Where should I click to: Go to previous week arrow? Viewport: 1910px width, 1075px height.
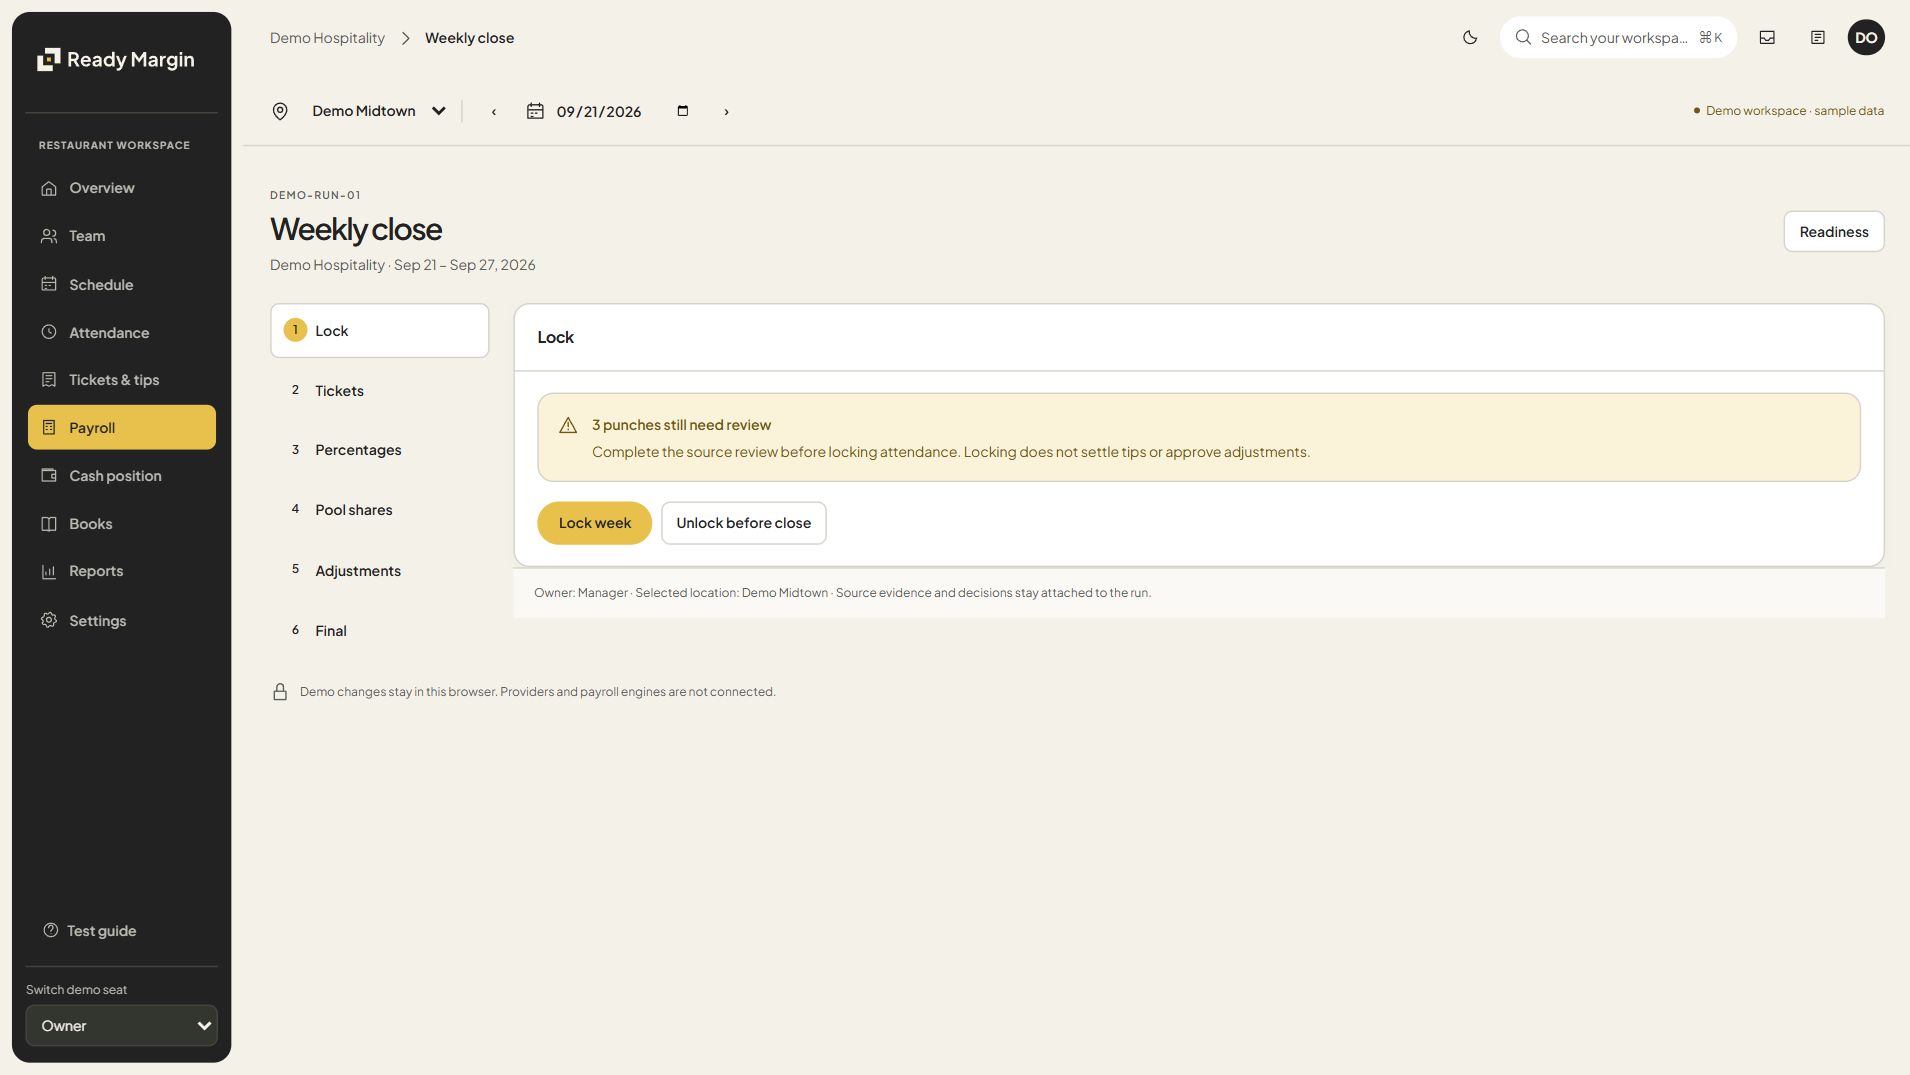(494, 112)
